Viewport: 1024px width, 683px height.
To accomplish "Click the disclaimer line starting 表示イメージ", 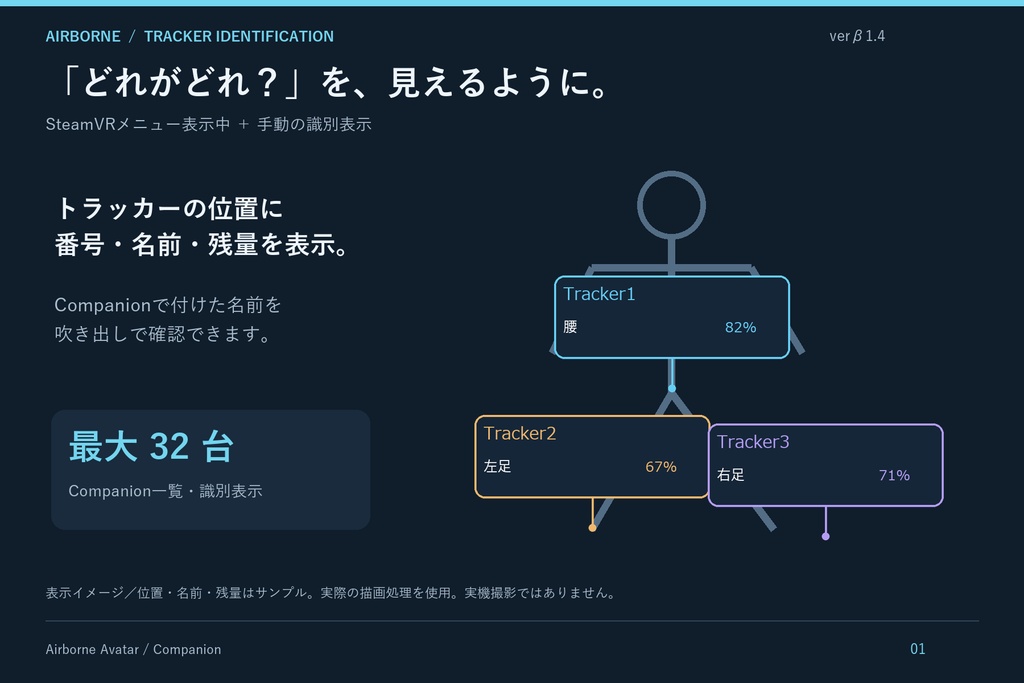I will click(330, 593).
